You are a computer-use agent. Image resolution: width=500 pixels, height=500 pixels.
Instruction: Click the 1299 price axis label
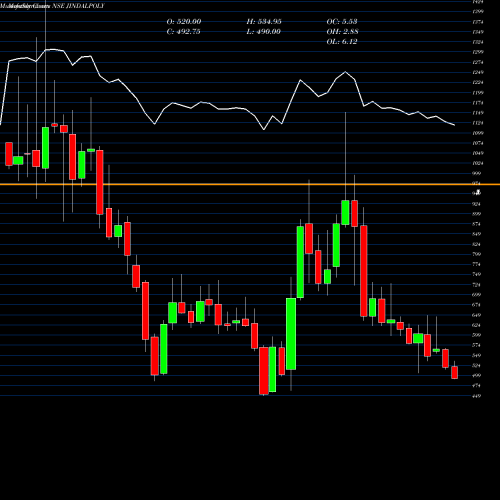478,52
